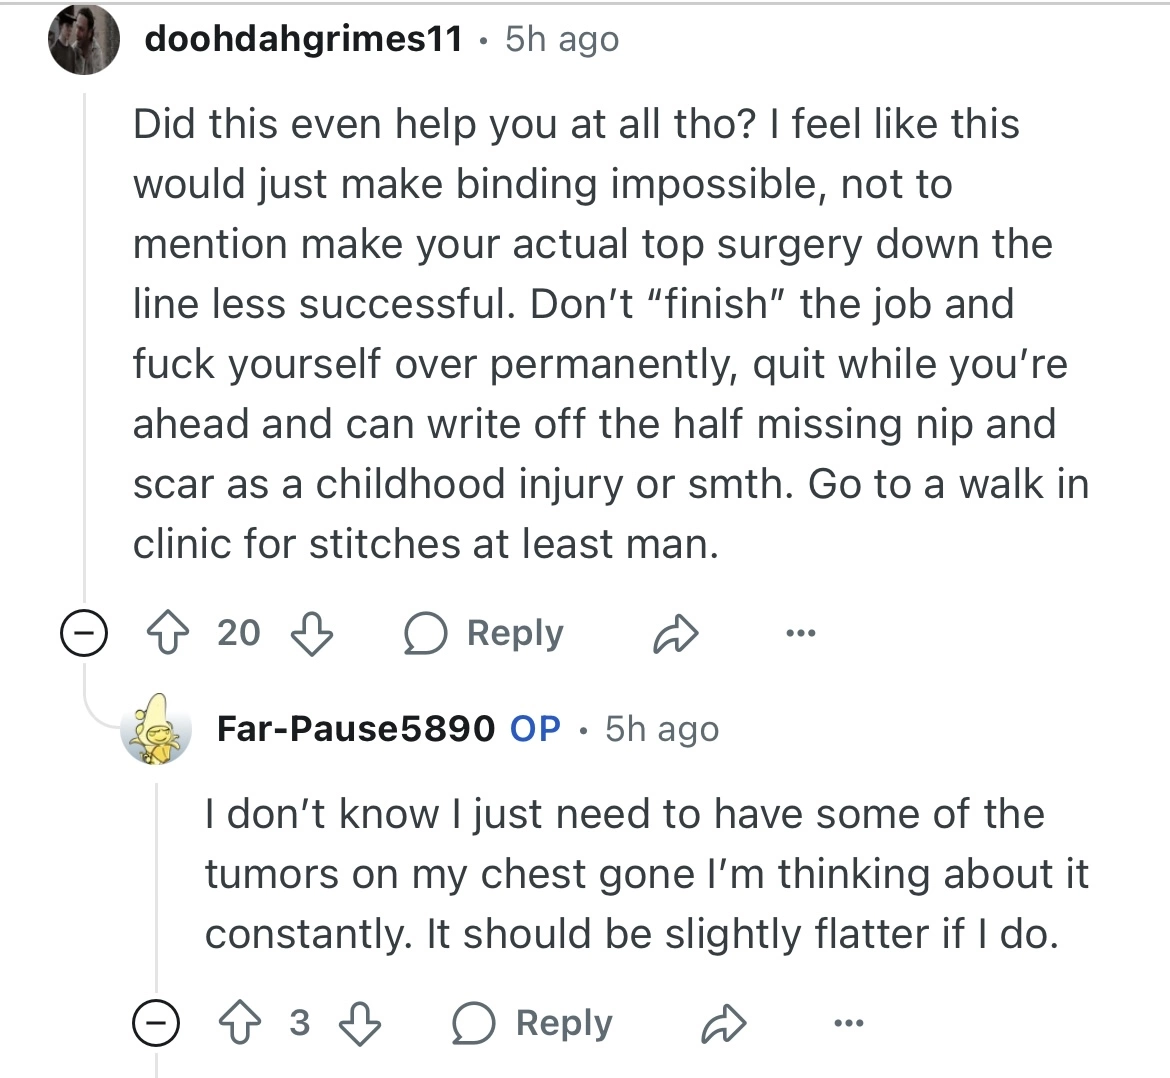Open more options on doohdahgrimes11's comment
The width and height of the screenshot is (1170, 1078).
click(x=800, y=634)
